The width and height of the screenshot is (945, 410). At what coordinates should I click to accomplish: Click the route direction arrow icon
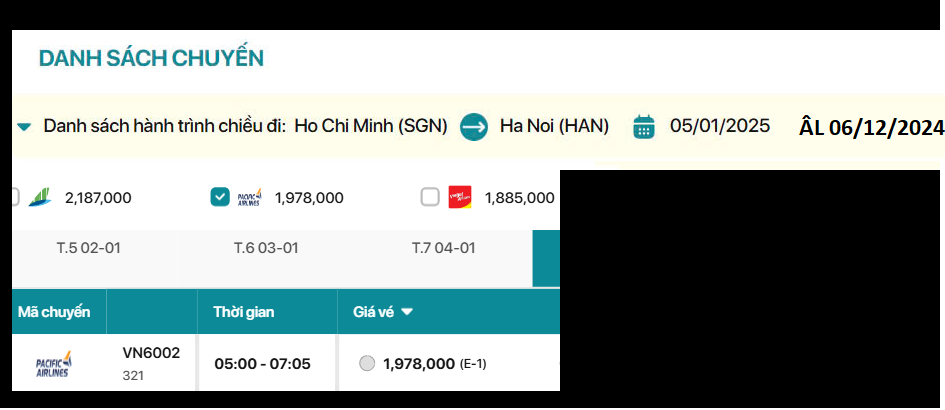coord(474,127)
